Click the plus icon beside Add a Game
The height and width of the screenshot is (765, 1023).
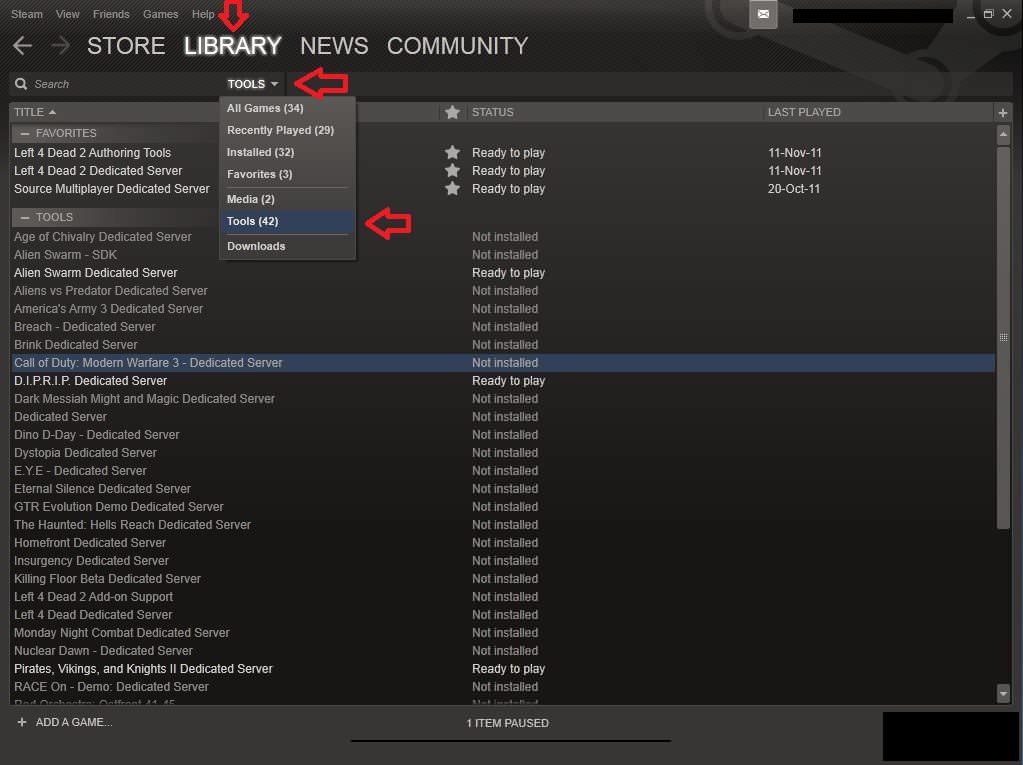pos(22,722)
